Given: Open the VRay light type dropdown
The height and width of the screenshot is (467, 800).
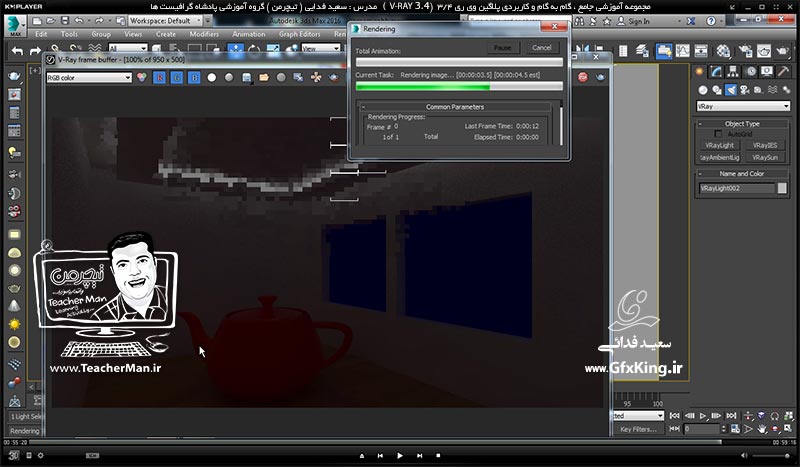Looking at the screenshot, I should (x=743, y=106).
